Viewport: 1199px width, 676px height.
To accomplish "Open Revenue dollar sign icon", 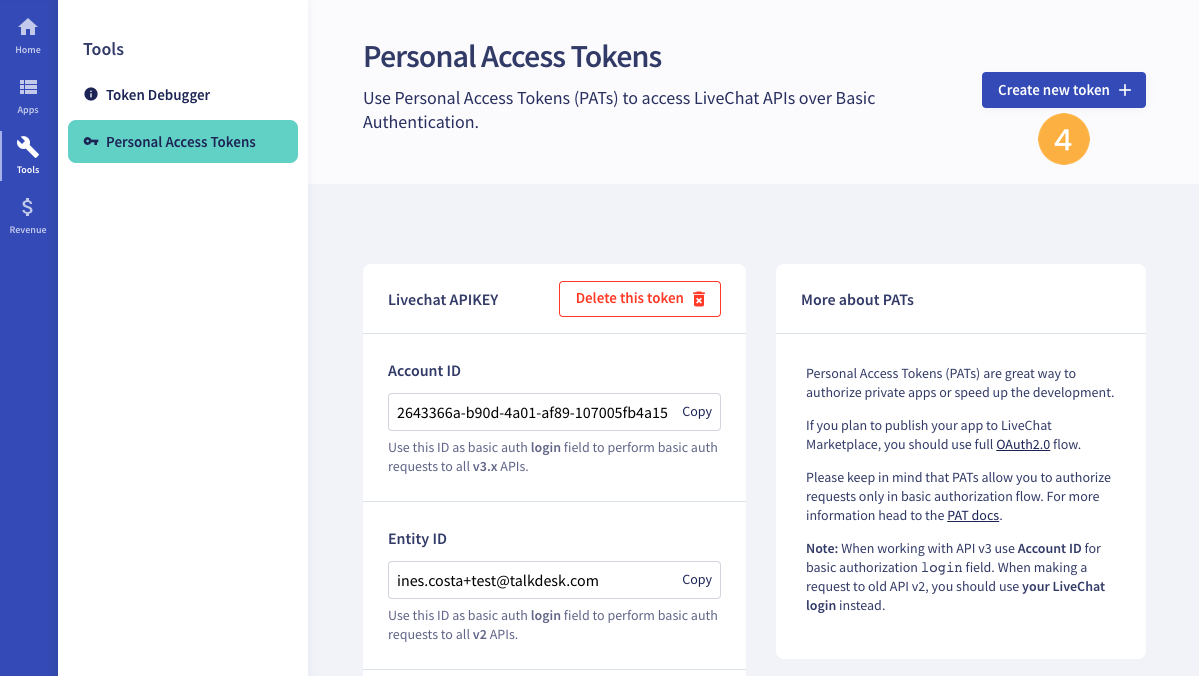I will coord(28,207).
